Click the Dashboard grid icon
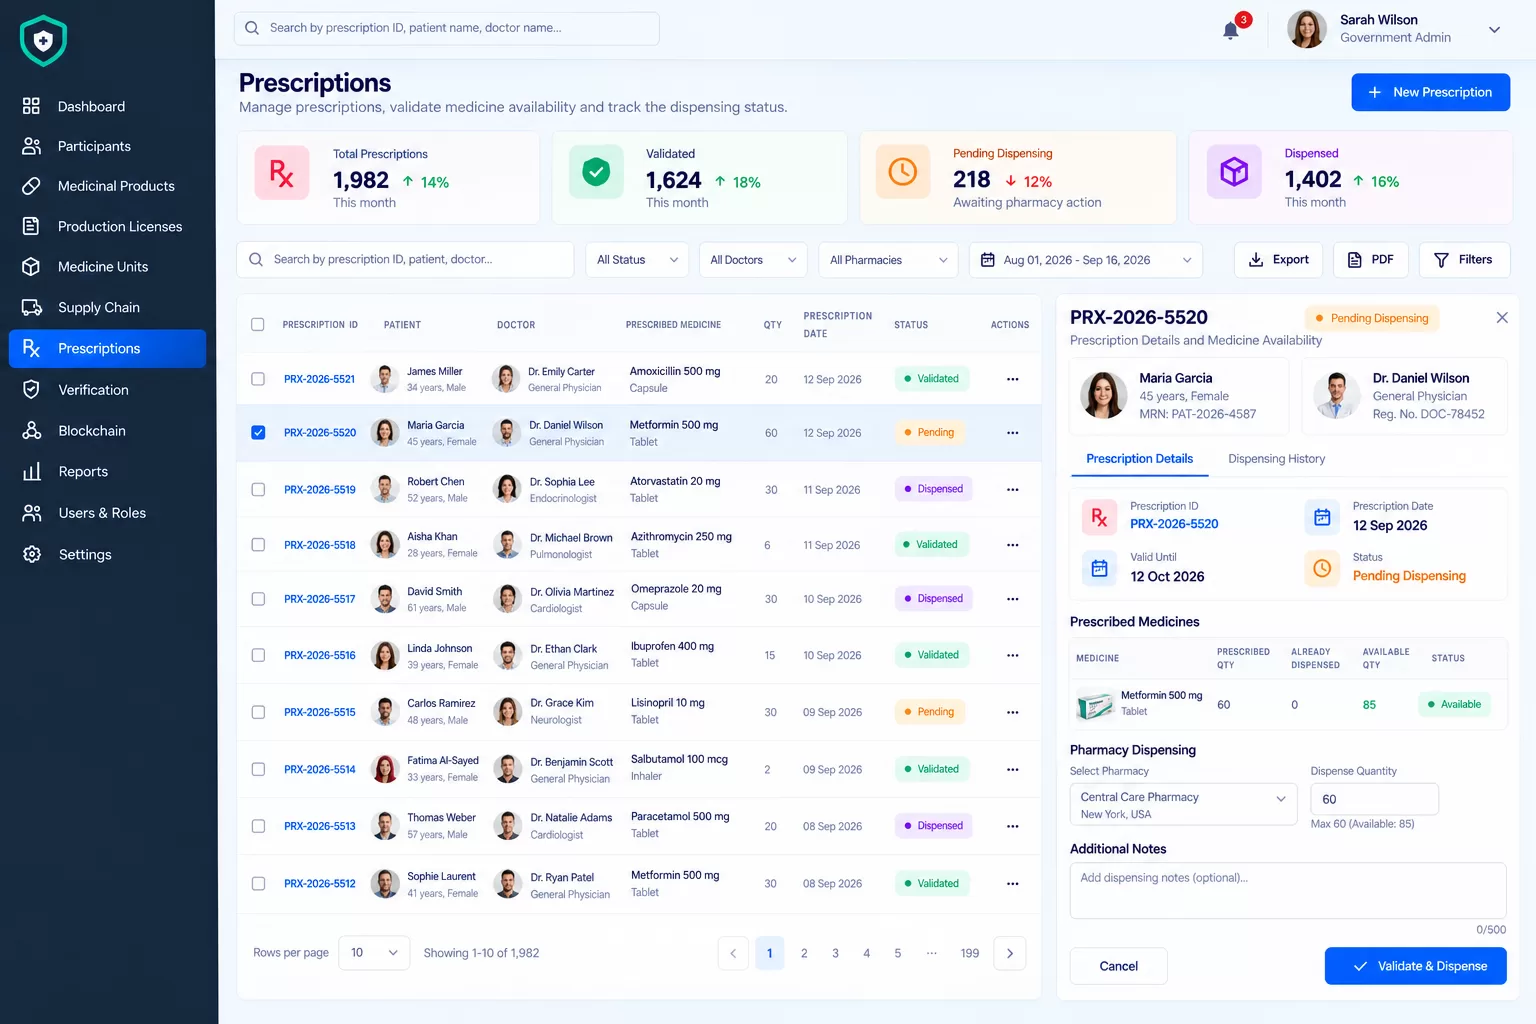Viewport: 1536px width, 1024px height. click(31, 106)
